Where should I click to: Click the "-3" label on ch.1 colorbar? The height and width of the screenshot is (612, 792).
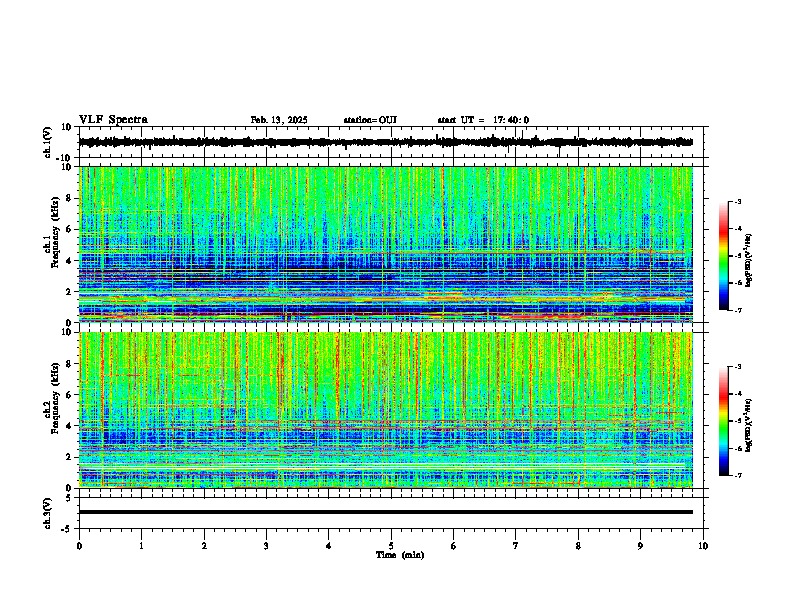(x=738, y=201)
